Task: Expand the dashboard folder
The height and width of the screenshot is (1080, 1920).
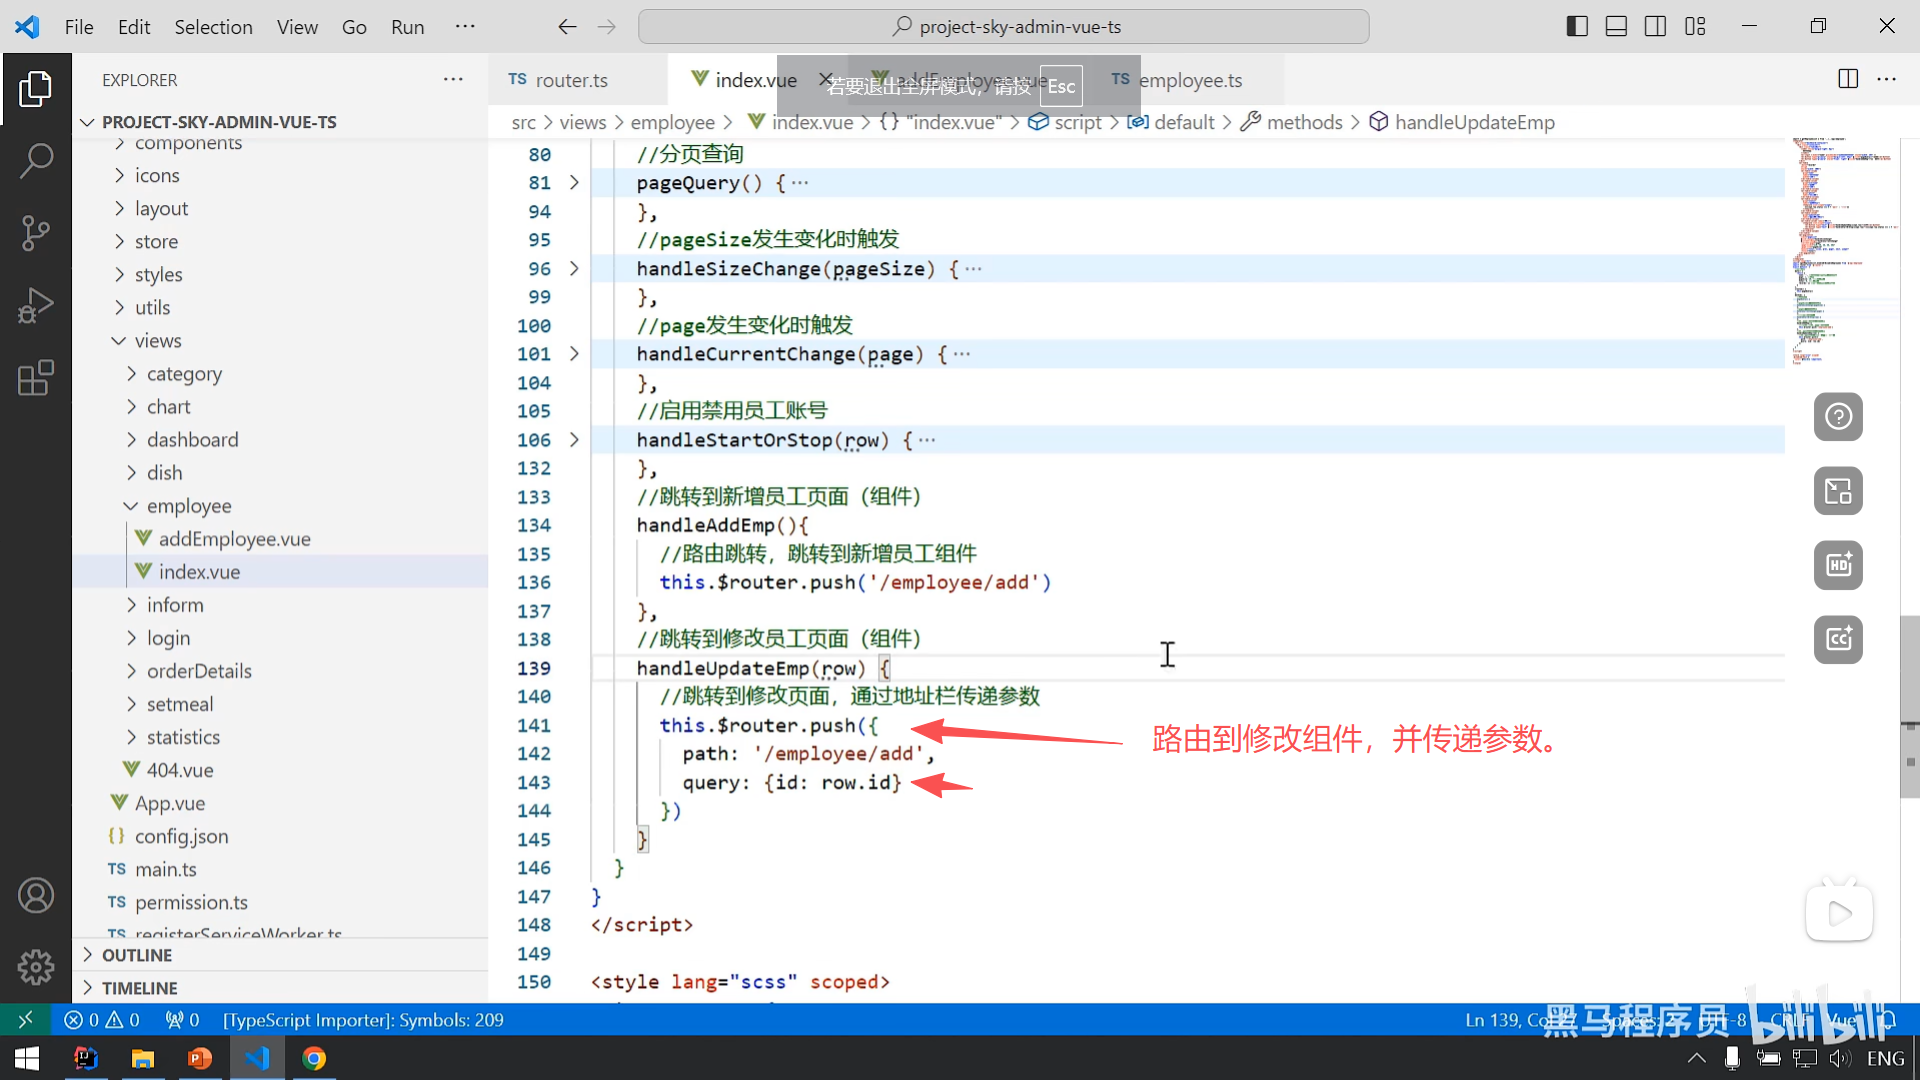Action: coord(192,440)
